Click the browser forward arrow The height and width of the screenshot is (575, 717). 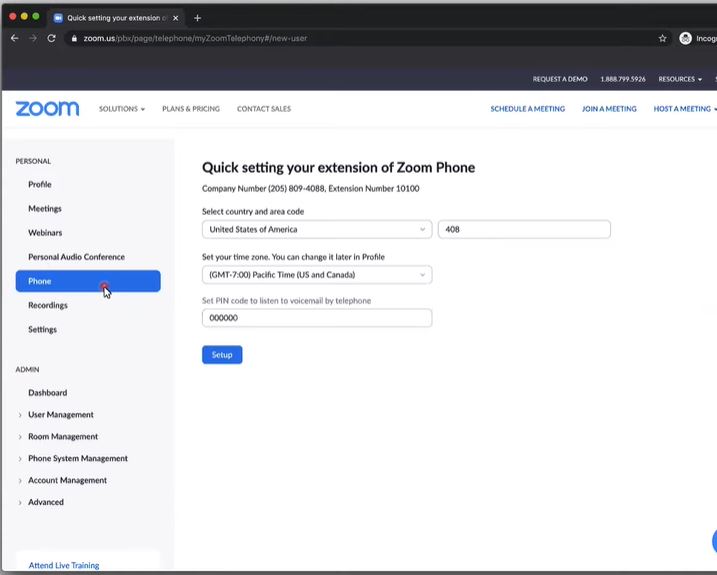[x=33, y=38]
